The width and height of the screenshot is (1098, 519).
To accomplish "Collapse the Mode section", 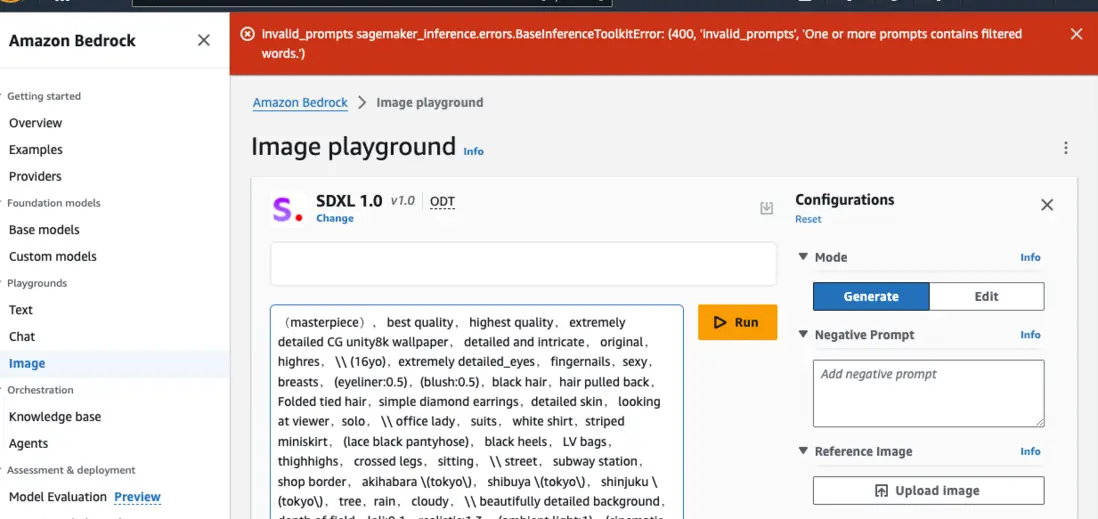I will 803,257.
